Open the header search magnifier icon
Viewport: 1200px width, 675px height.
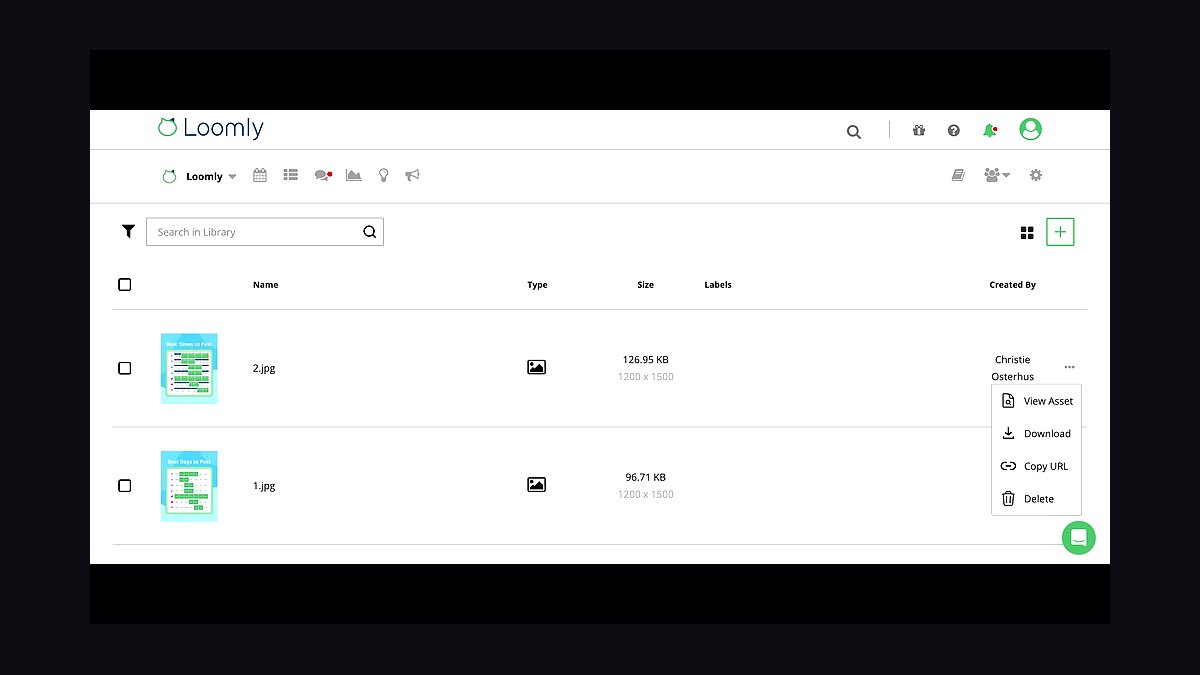(854, 131)
